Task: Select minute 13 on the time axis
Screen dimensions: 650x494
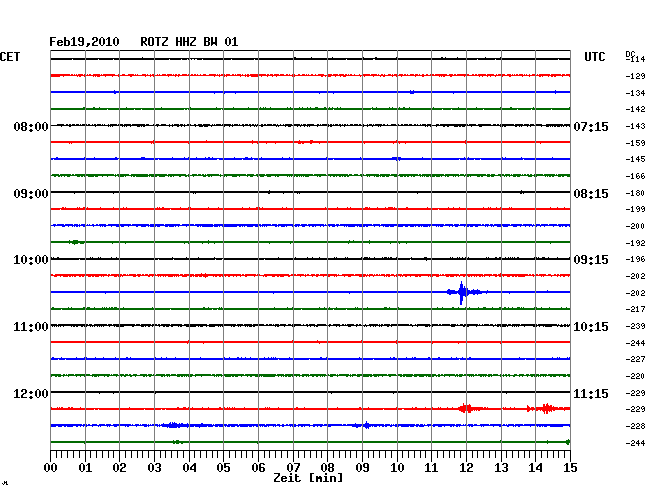Action: point(501,467)
